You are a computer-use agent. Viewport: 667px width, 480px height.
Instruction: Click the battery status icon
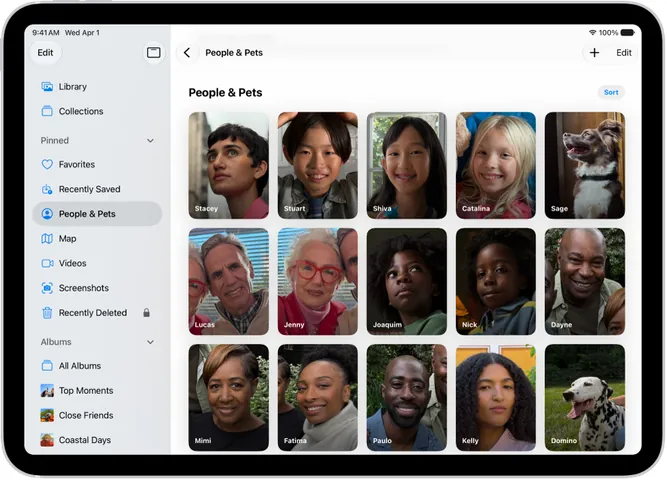(627, 33)
